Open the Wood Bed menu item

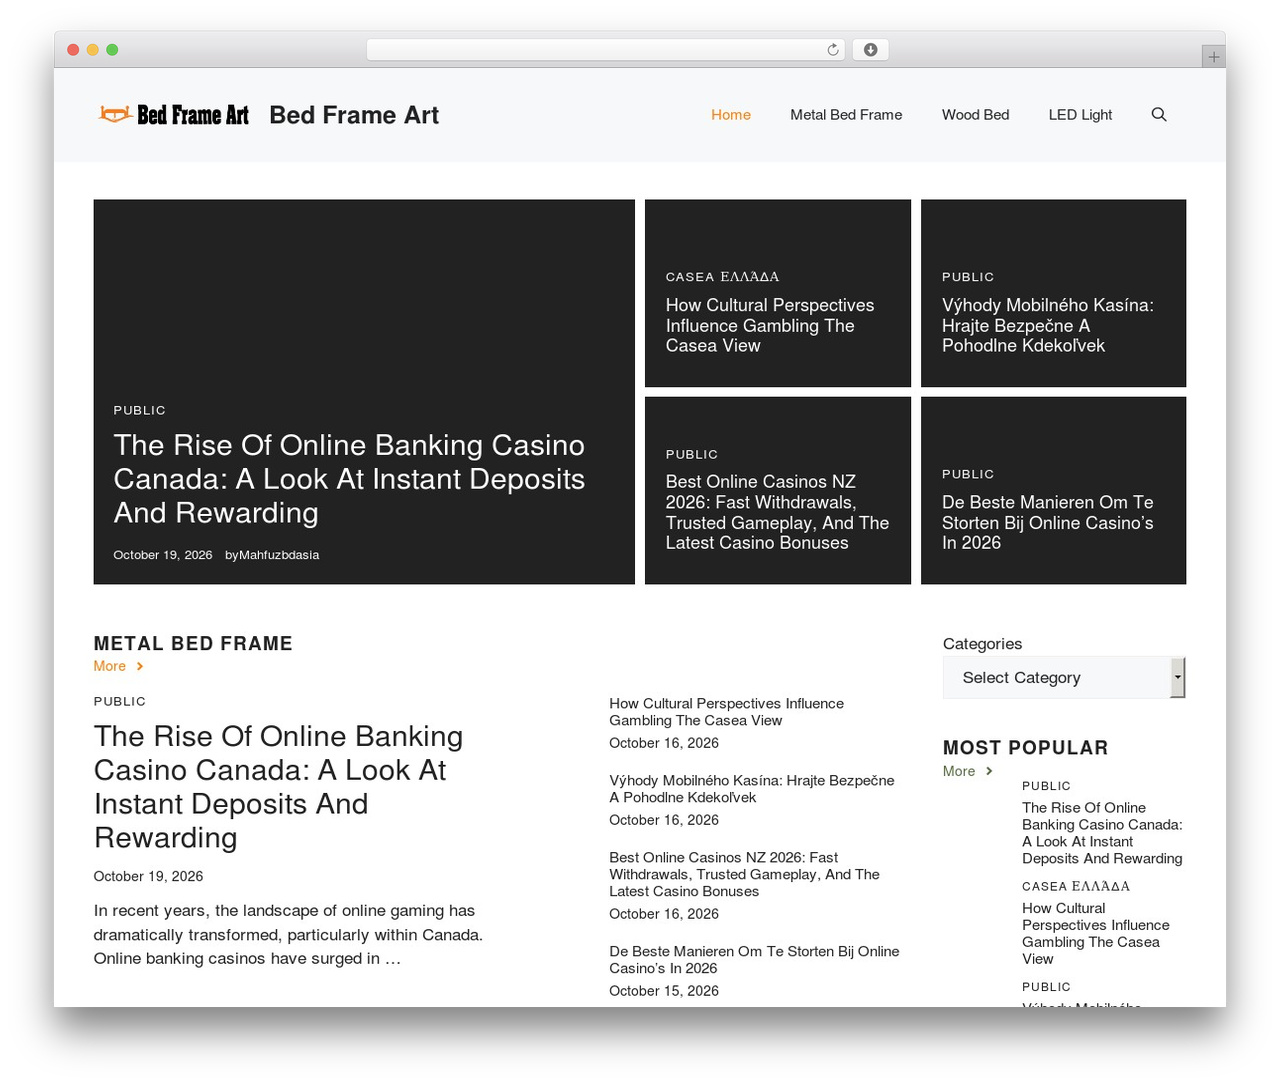(x=975, y=115)
